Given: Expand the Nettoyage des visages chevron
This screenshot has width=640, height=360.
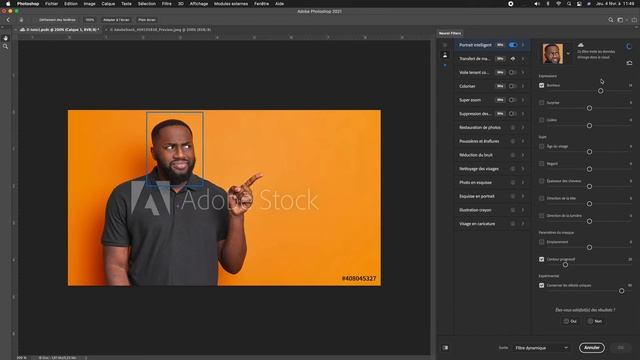Looking at the screenshot, I should 523,169.
